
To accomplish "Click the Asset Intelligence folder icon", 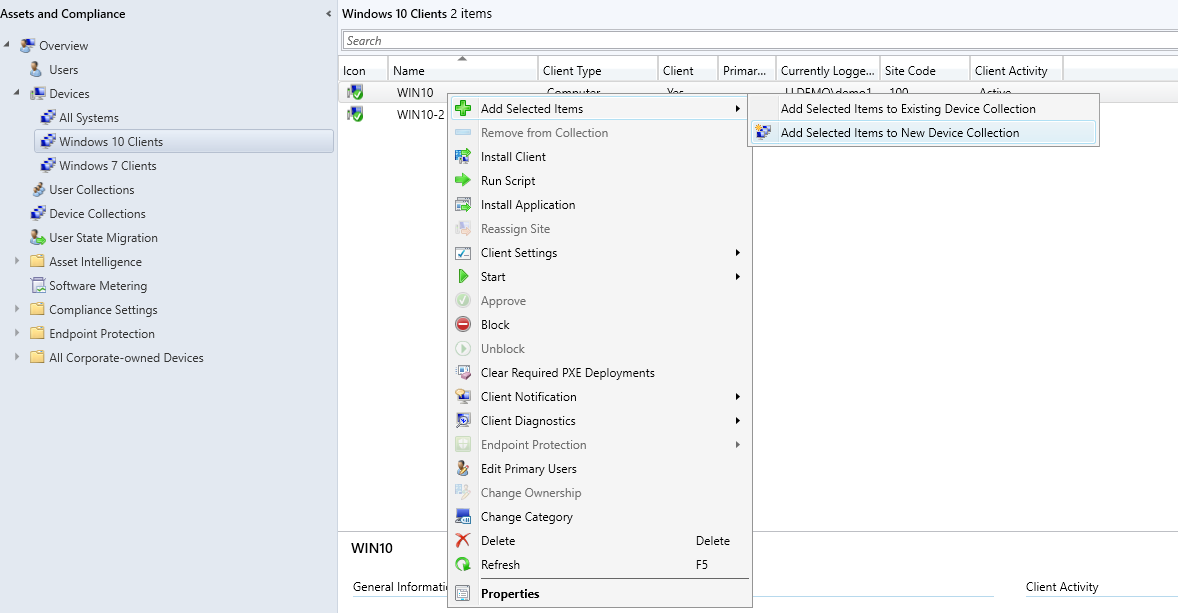I will point(38,261).
